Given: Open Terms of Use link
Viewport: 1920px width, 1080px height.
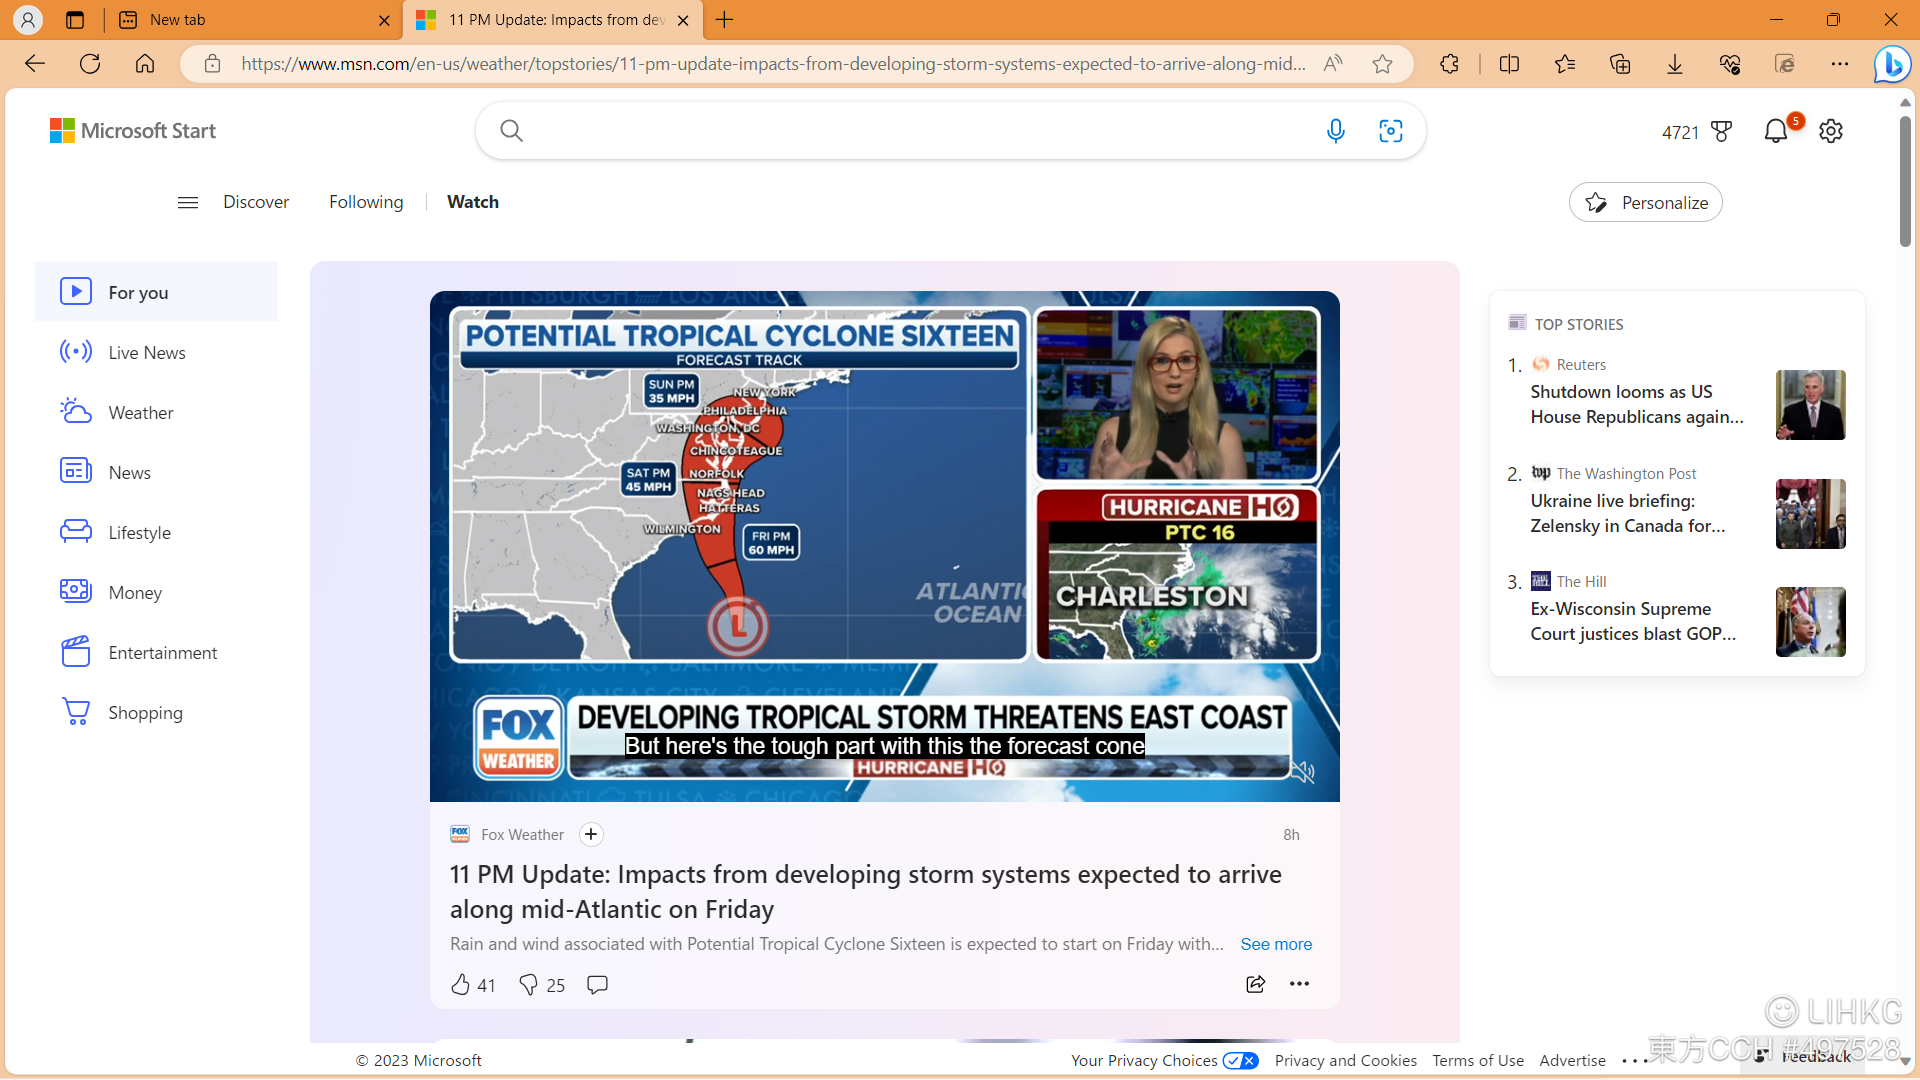Looking at the screenshot, I should (1477, 1060).
